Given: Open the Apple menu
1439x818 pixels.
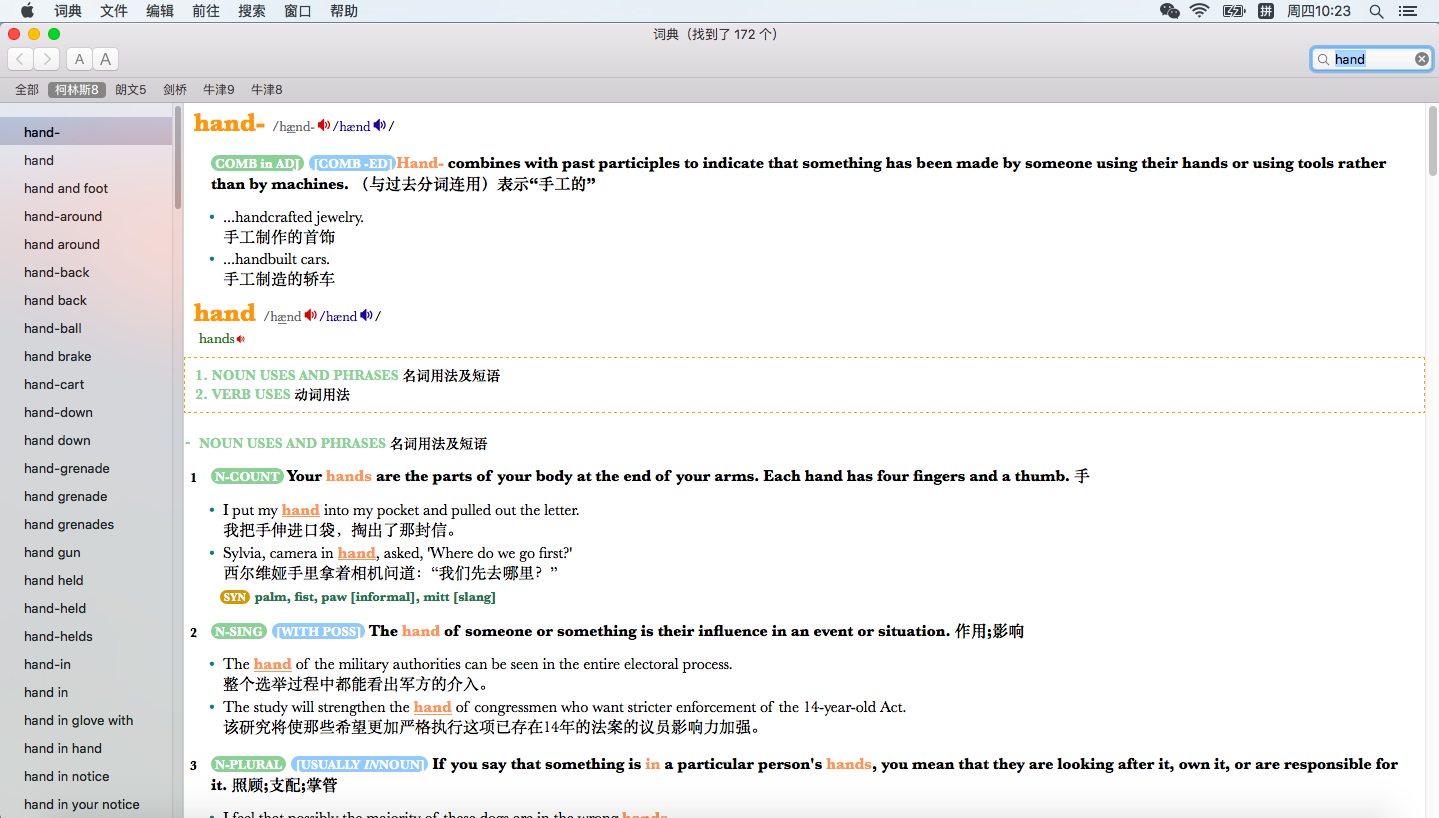Looking at the screenshot, I should [27, 11].
